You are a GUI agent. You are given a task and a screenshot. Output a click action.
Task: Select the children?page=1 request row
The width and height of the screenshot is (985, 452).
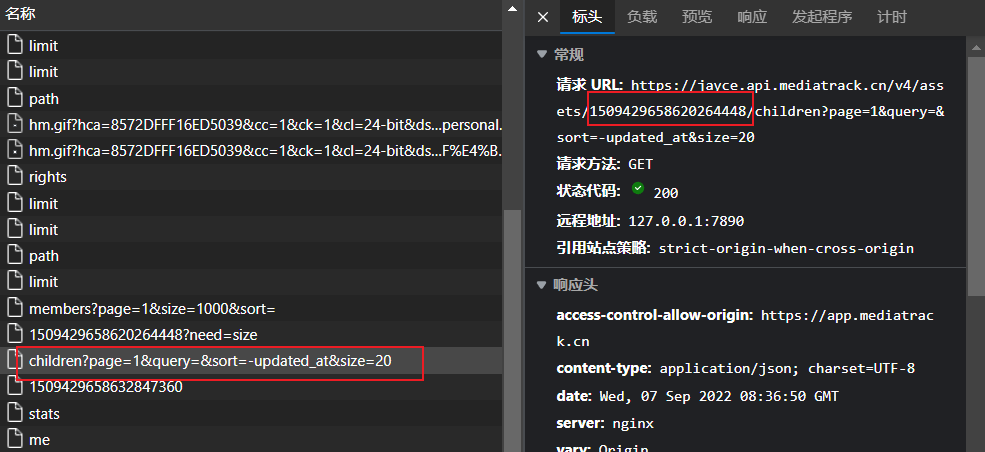[210, 361]
